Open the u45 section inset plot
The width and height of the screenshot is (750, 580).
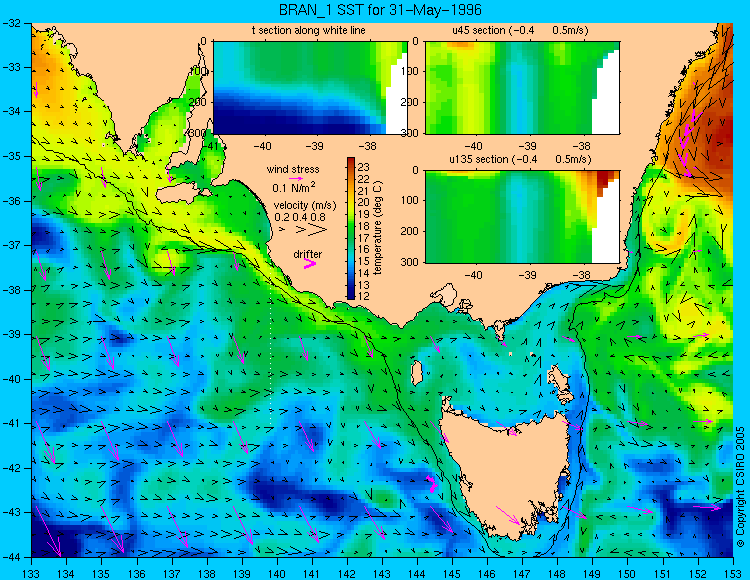coord(522,88)
